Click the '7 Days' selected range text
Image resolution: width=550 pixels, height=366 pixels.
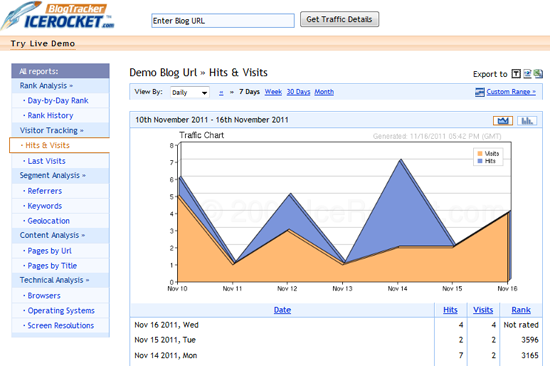249,92
